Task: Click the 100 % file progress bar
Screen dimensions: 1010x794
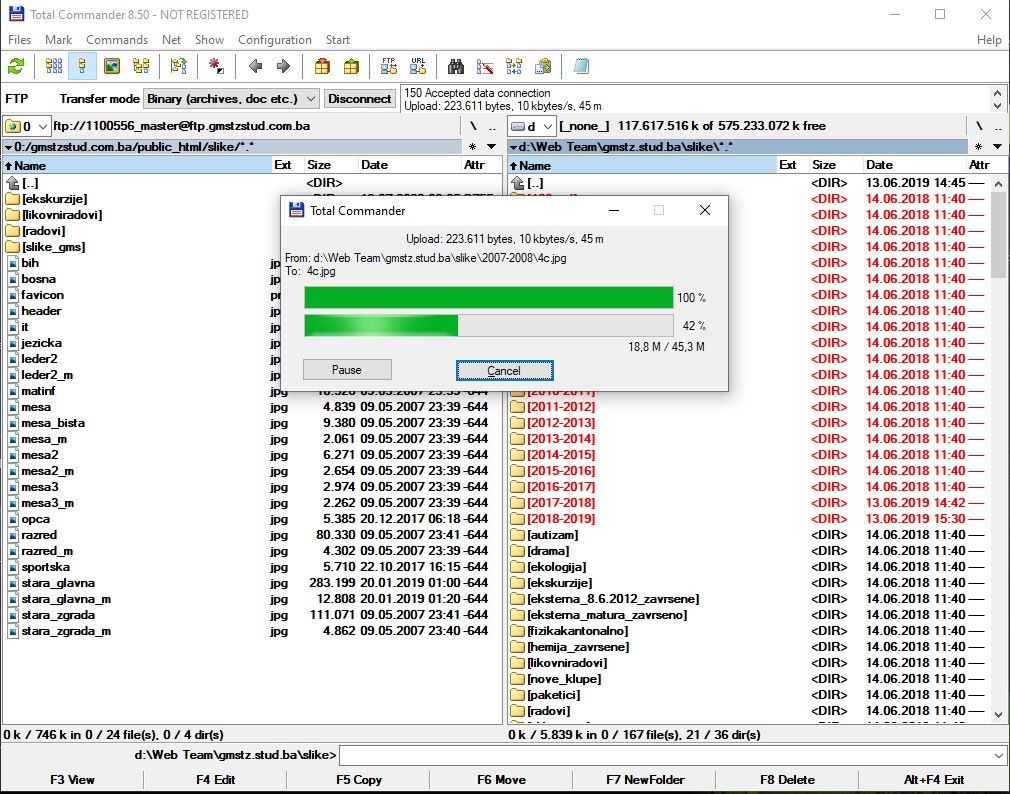Action: [x=489, y=298]
